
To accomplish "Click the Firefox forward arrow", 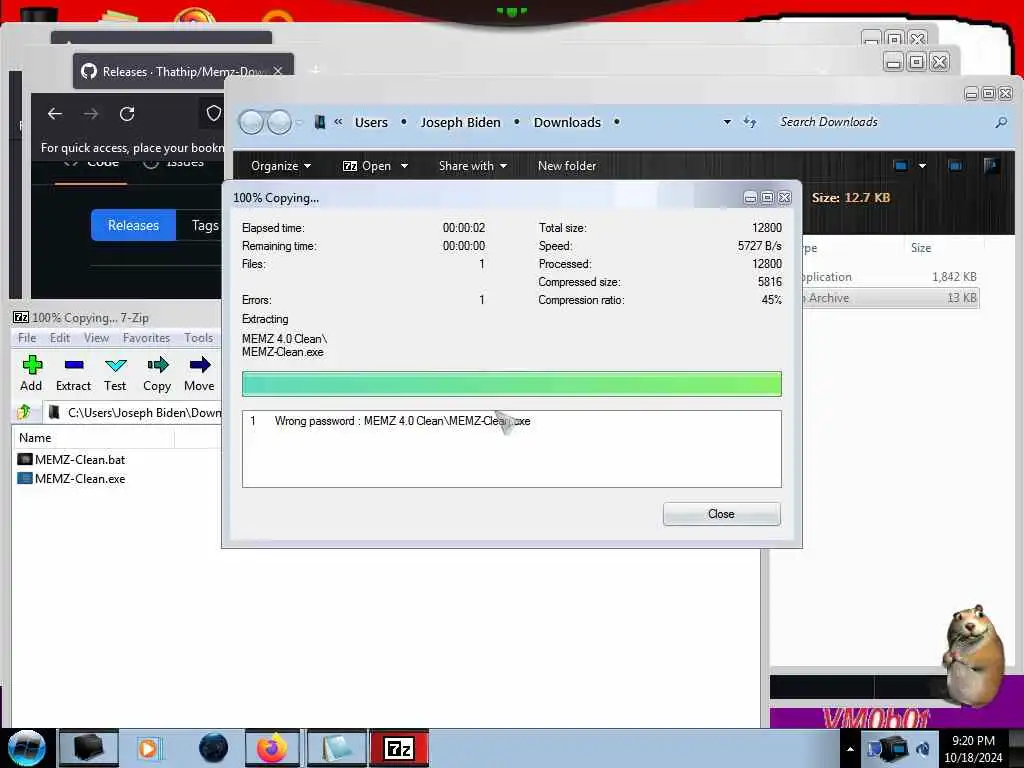I will pyautogui.click(x=91, y=114).
